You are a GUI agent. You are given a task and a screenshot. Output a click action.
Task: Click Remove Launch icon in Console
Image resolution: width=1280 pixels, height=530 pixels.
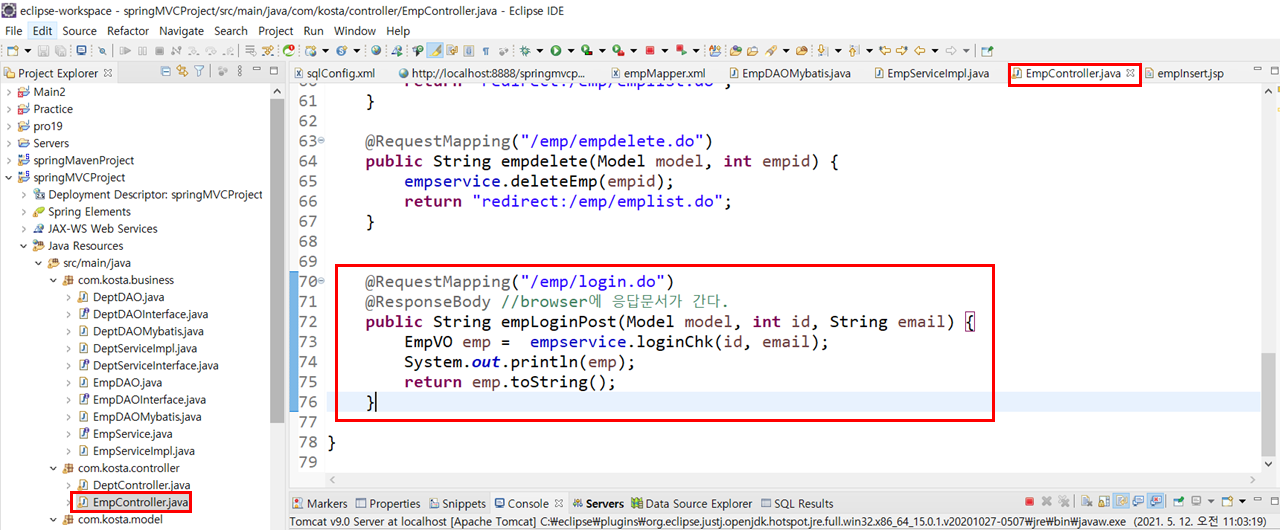1046,502
